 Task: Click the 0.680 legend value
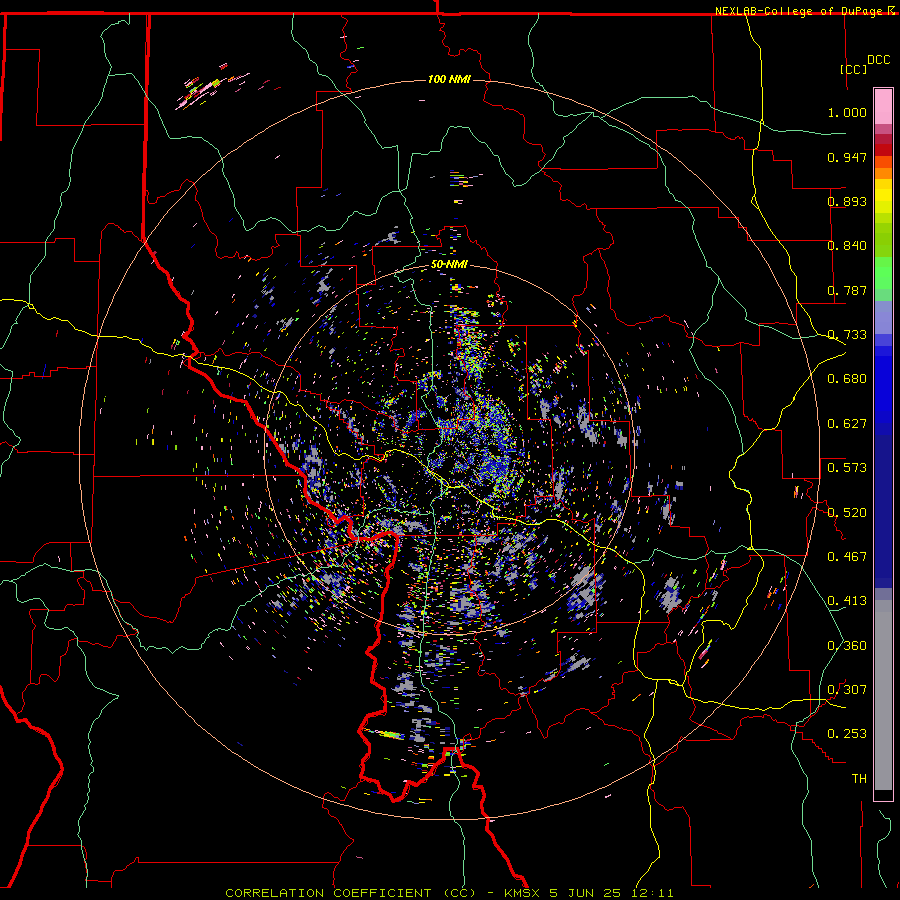point(847,379)
